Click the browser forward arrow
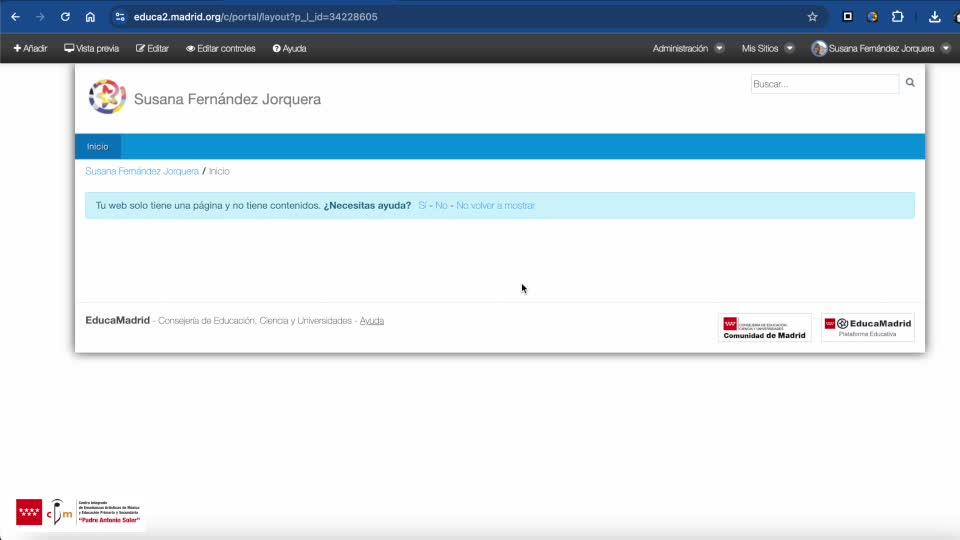Screen dimensions: 960x540 point(40,17)
